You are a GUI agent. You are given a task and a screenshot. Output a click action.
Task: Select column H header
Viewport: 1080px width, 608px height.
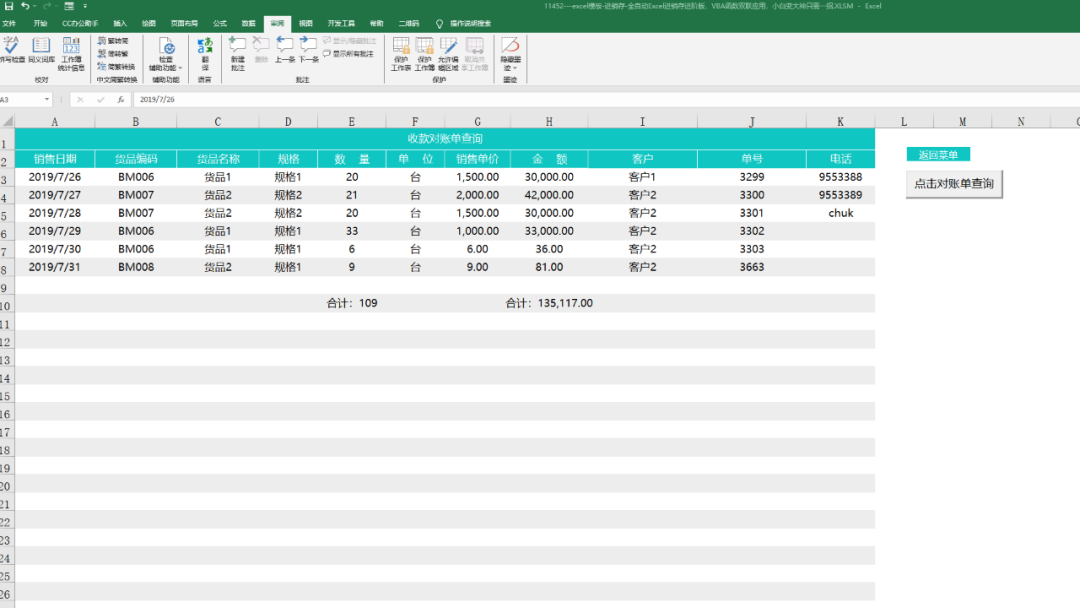click(549, 121)
